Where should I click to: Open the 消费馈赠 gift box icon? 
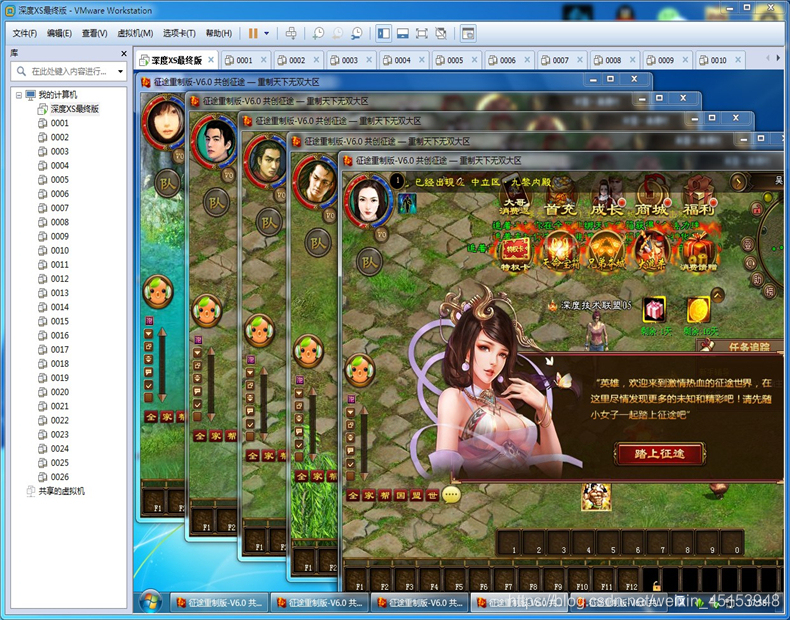(698, 252)
